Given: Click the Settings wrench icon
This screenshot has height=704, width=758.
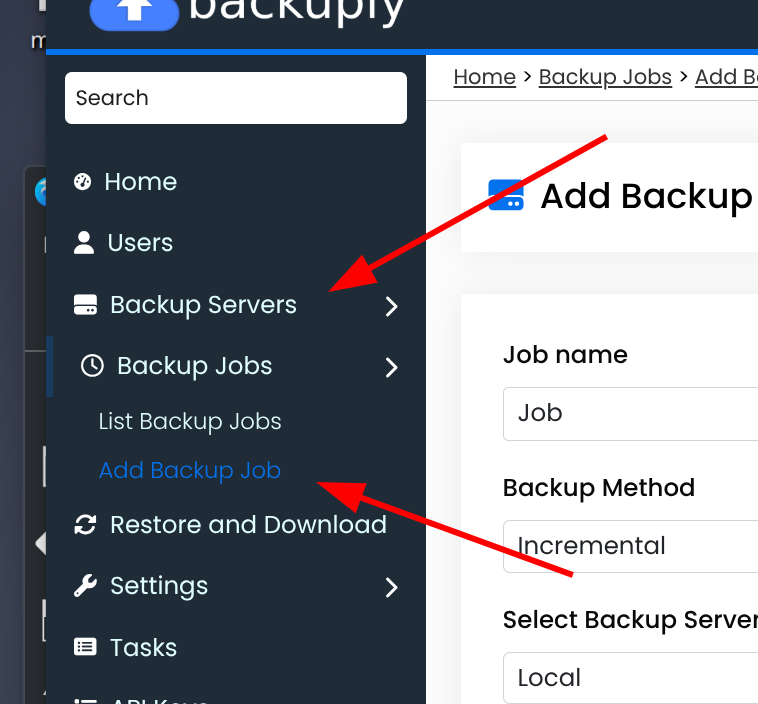Looking at the screenshot, I should click(85, 586).
